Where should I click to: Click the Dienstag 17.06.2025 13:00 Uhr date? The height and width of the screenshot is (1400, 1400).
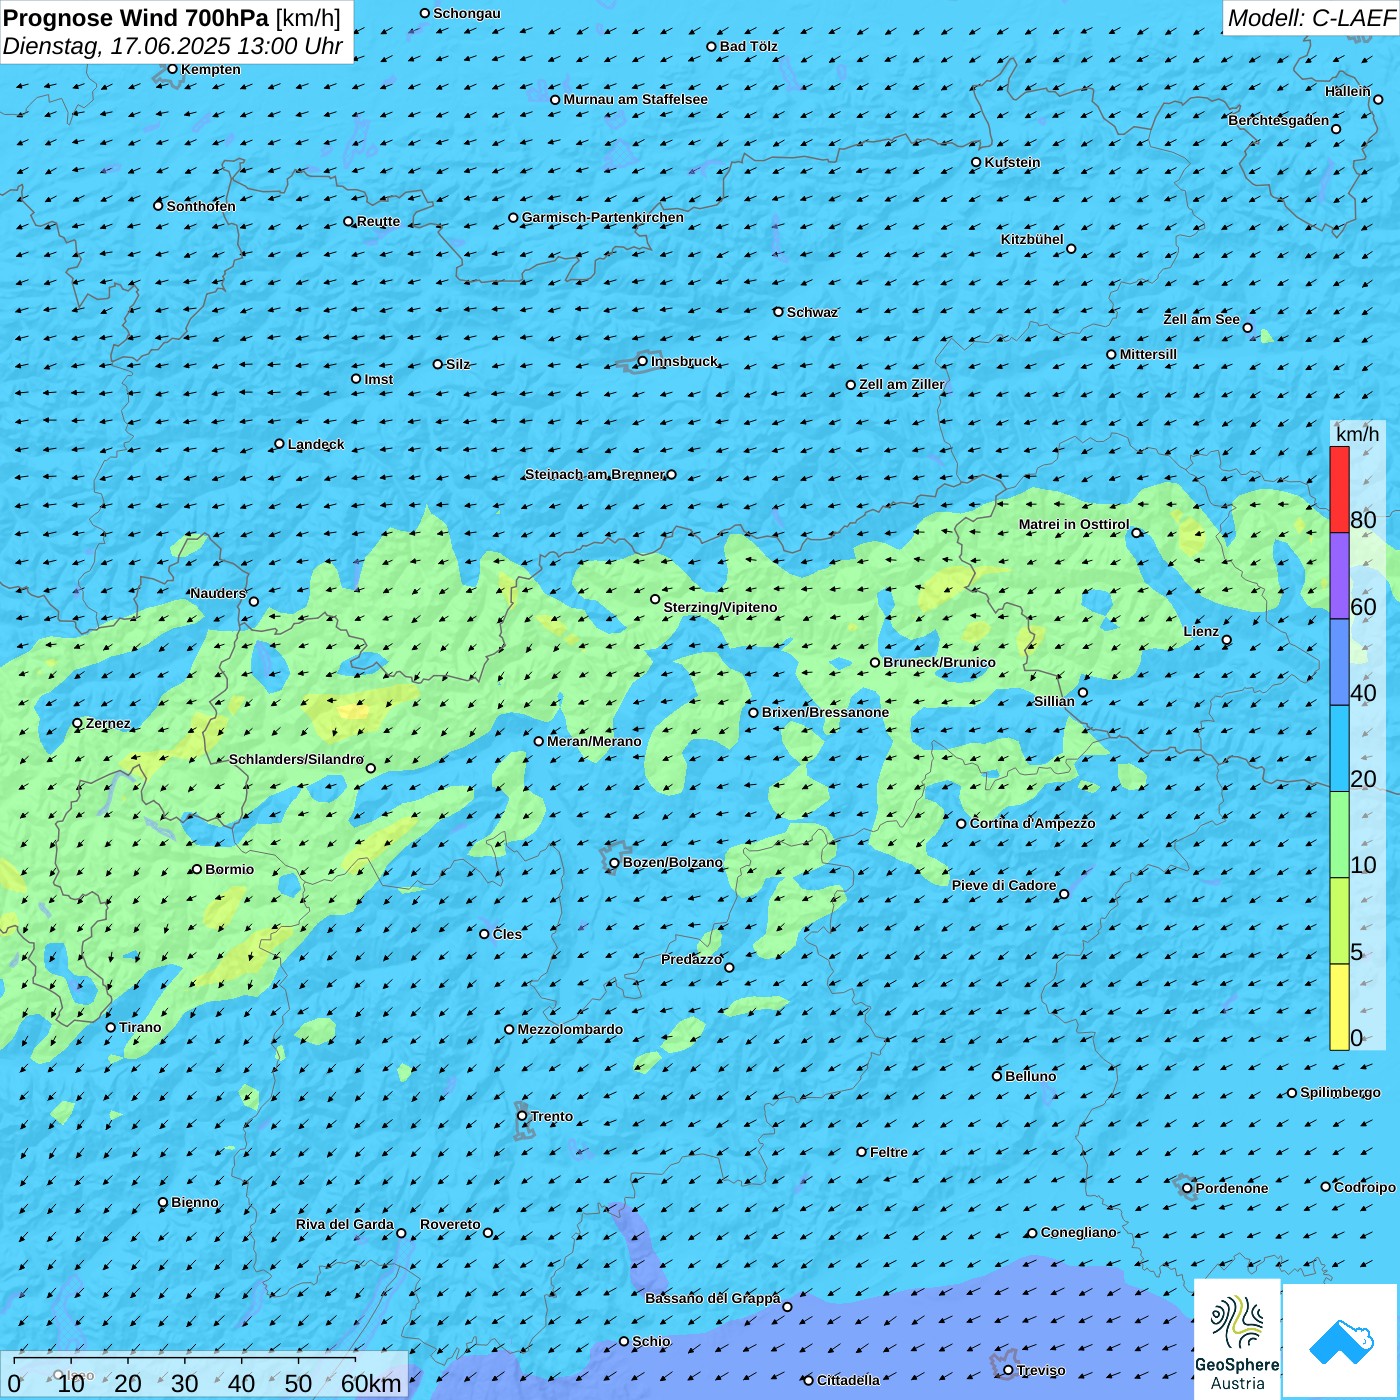(173, 46)
